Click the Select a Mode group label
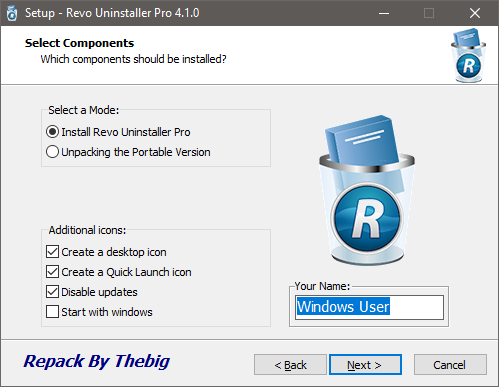Image resolution: width=499 pixels, height=387 pixels. pyautogui.click(x=84, y=110)
